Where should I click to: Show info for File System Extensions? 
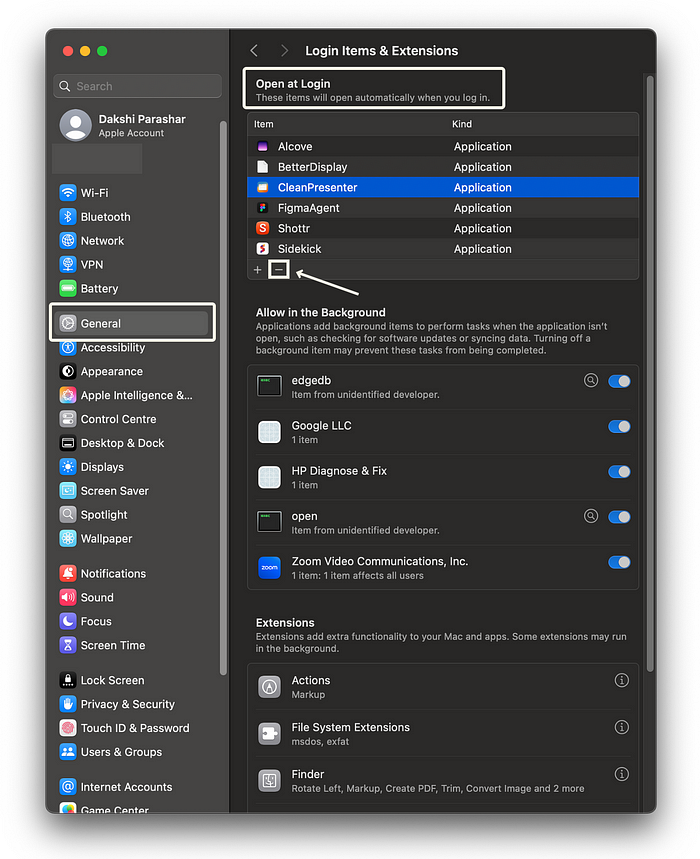pyautogui.click(x=622, y=727)
